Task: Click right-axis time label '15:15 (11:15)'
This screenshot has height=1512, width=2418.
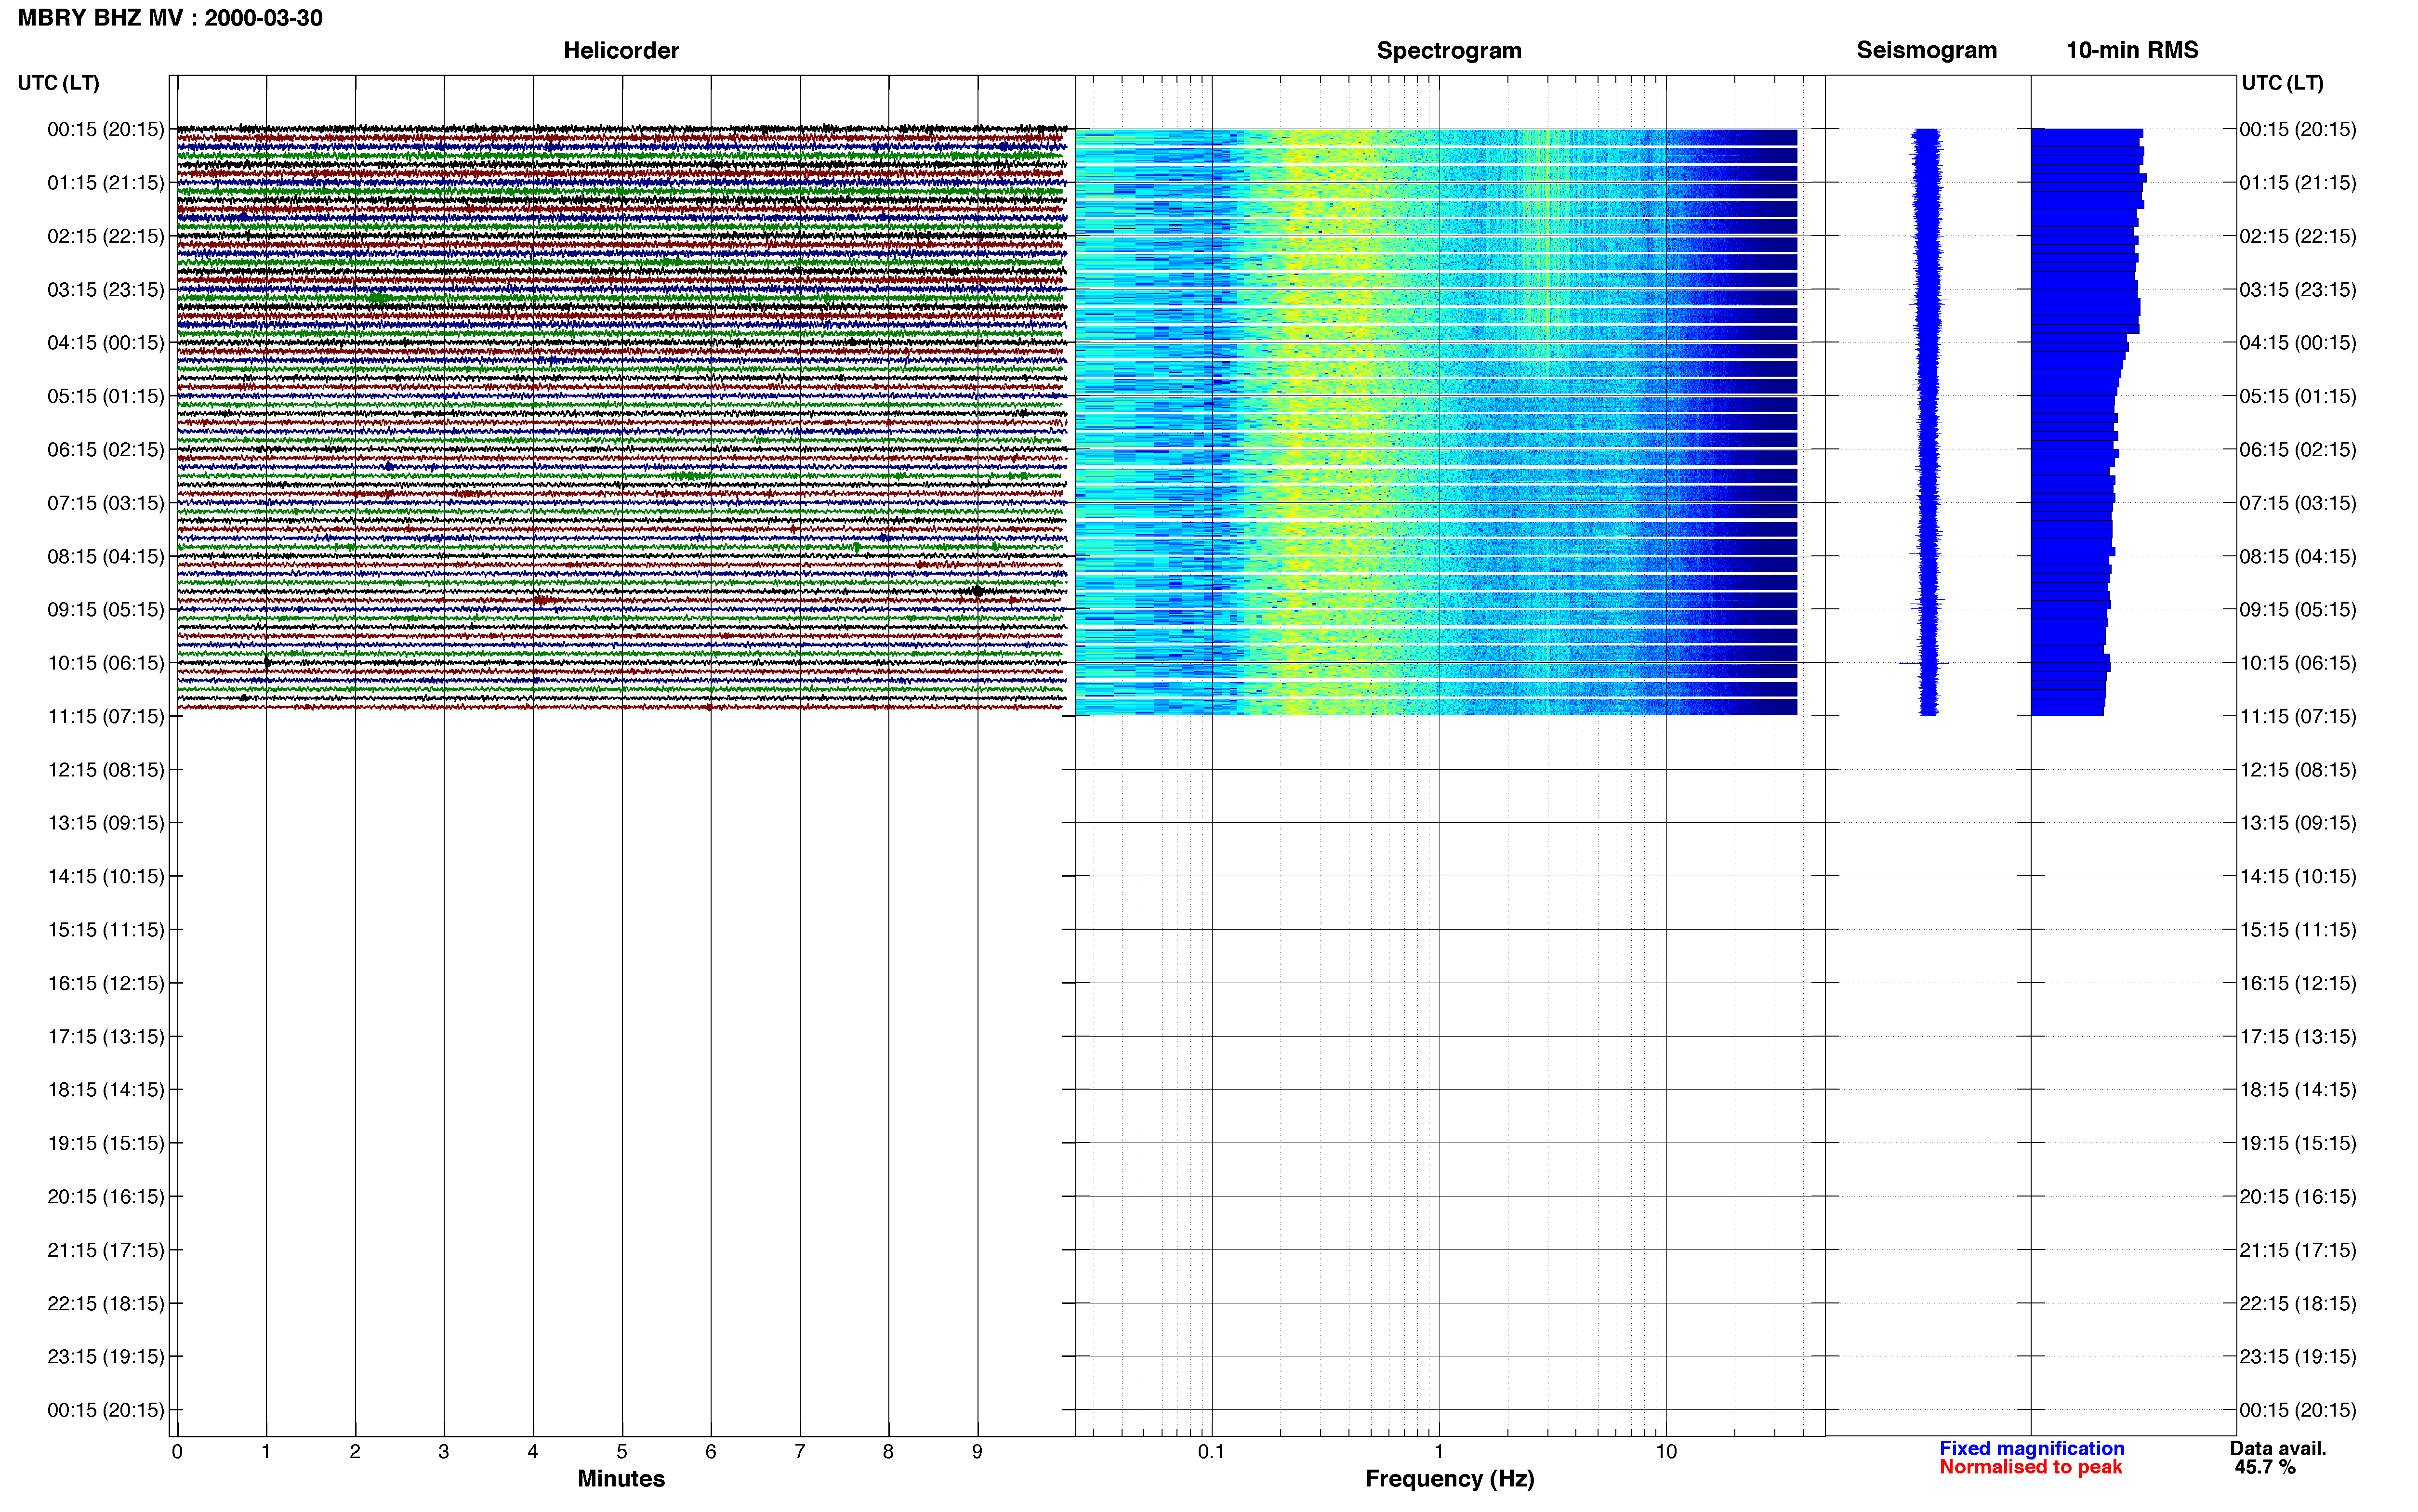Action: [x=2298, y=930]
